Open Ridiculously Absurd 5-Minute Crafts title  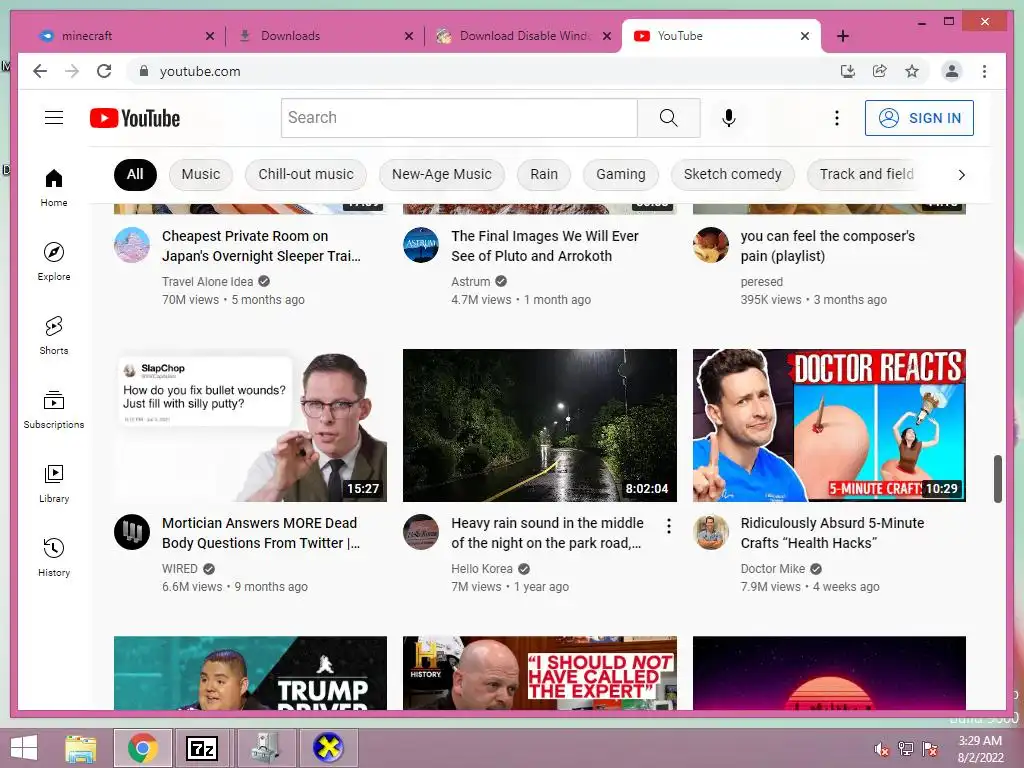click(832, 533)
